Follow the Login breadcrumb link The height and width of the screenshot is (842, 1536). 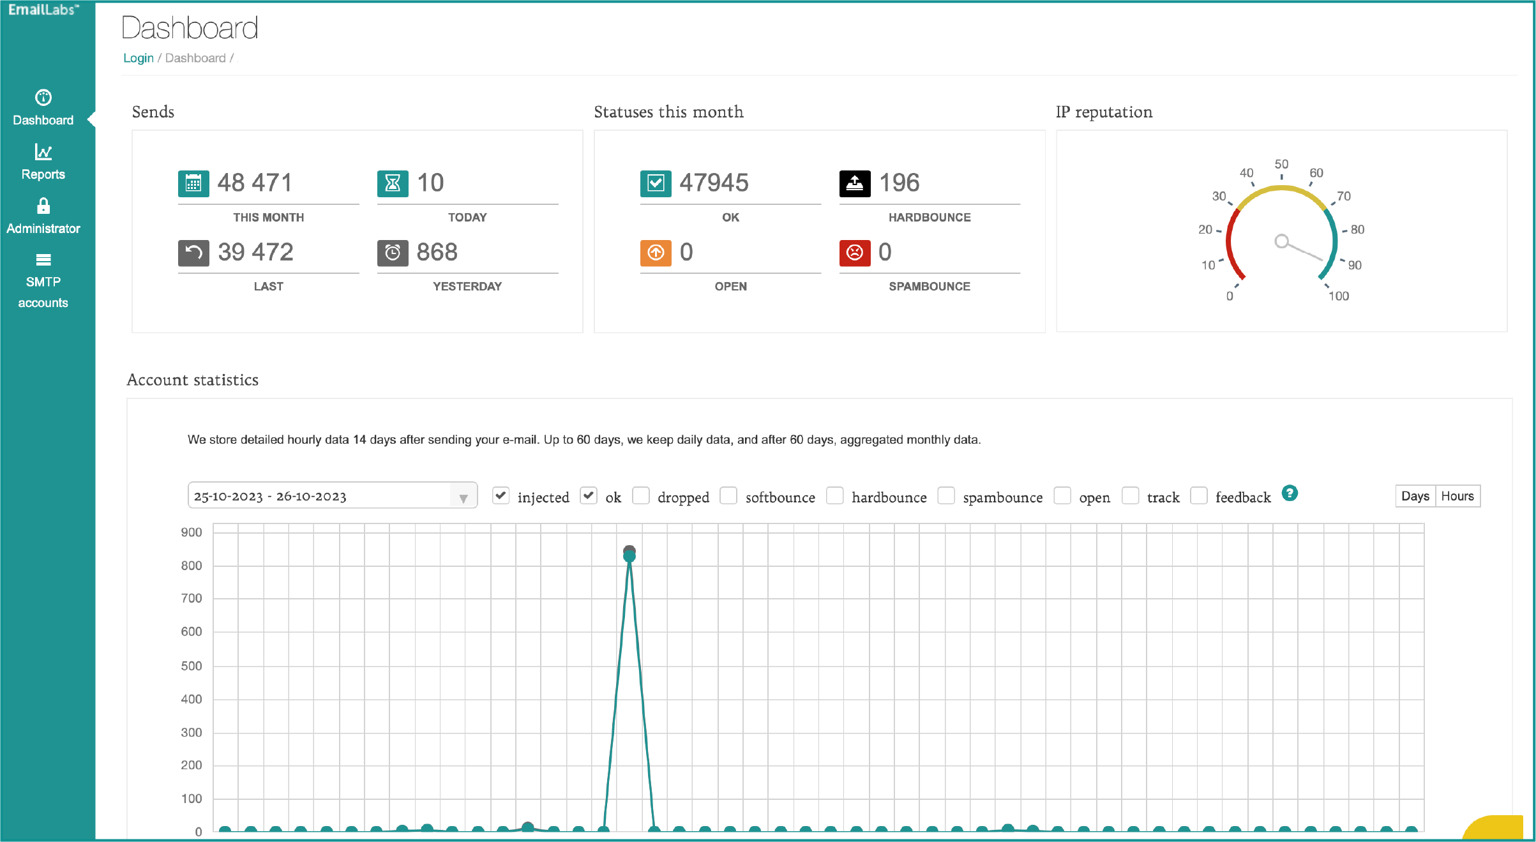[x=138, y=58]
